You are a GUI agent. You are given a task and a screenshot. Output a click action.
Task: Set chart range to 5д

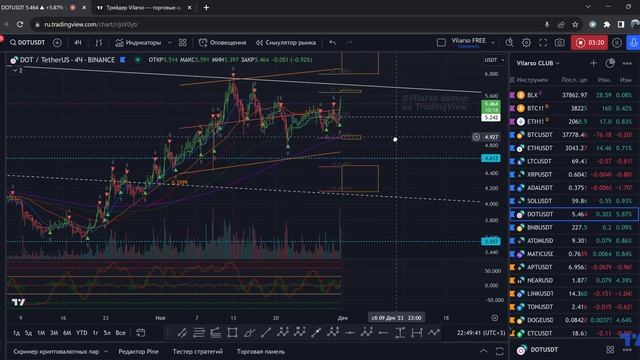(28, 333)
